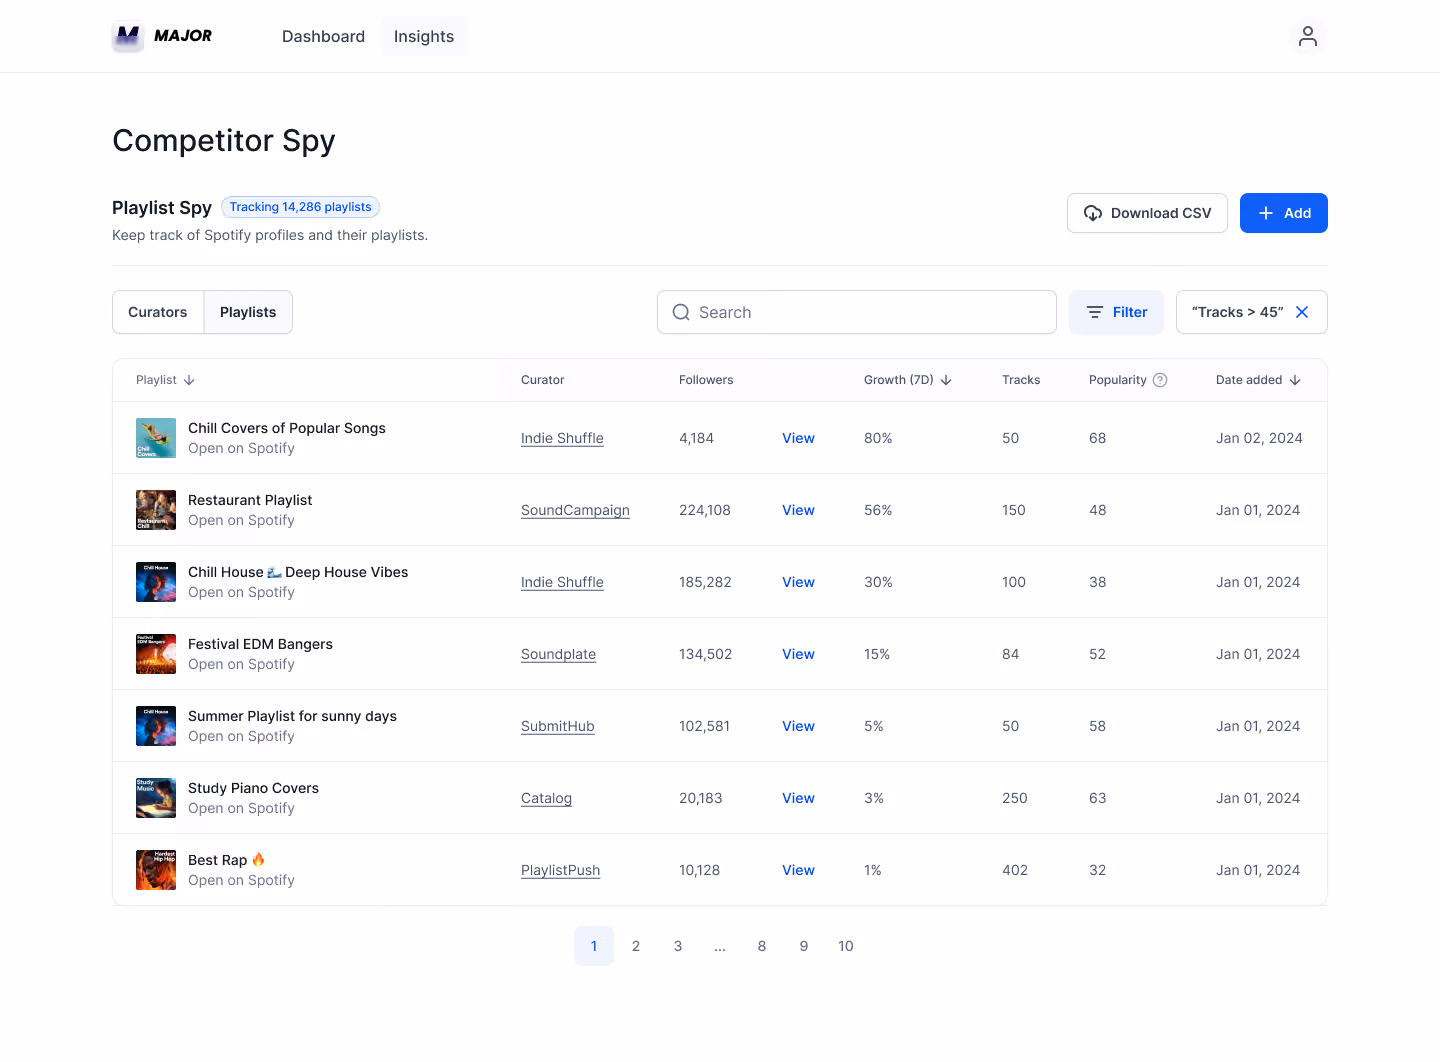Image resolution: width=1440 pixels, height=1062 pixels.
Task: Jump to page 8
Action: pos(762,946)
